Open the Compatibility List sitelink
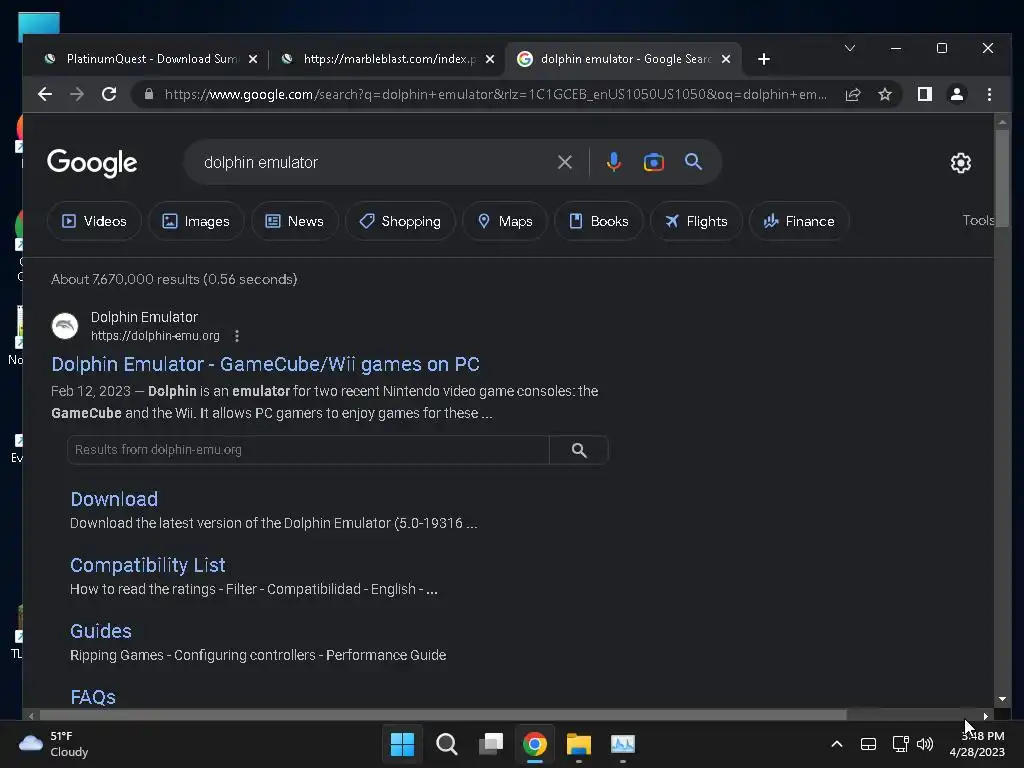Screen dimensions: 1024x768 148,566
